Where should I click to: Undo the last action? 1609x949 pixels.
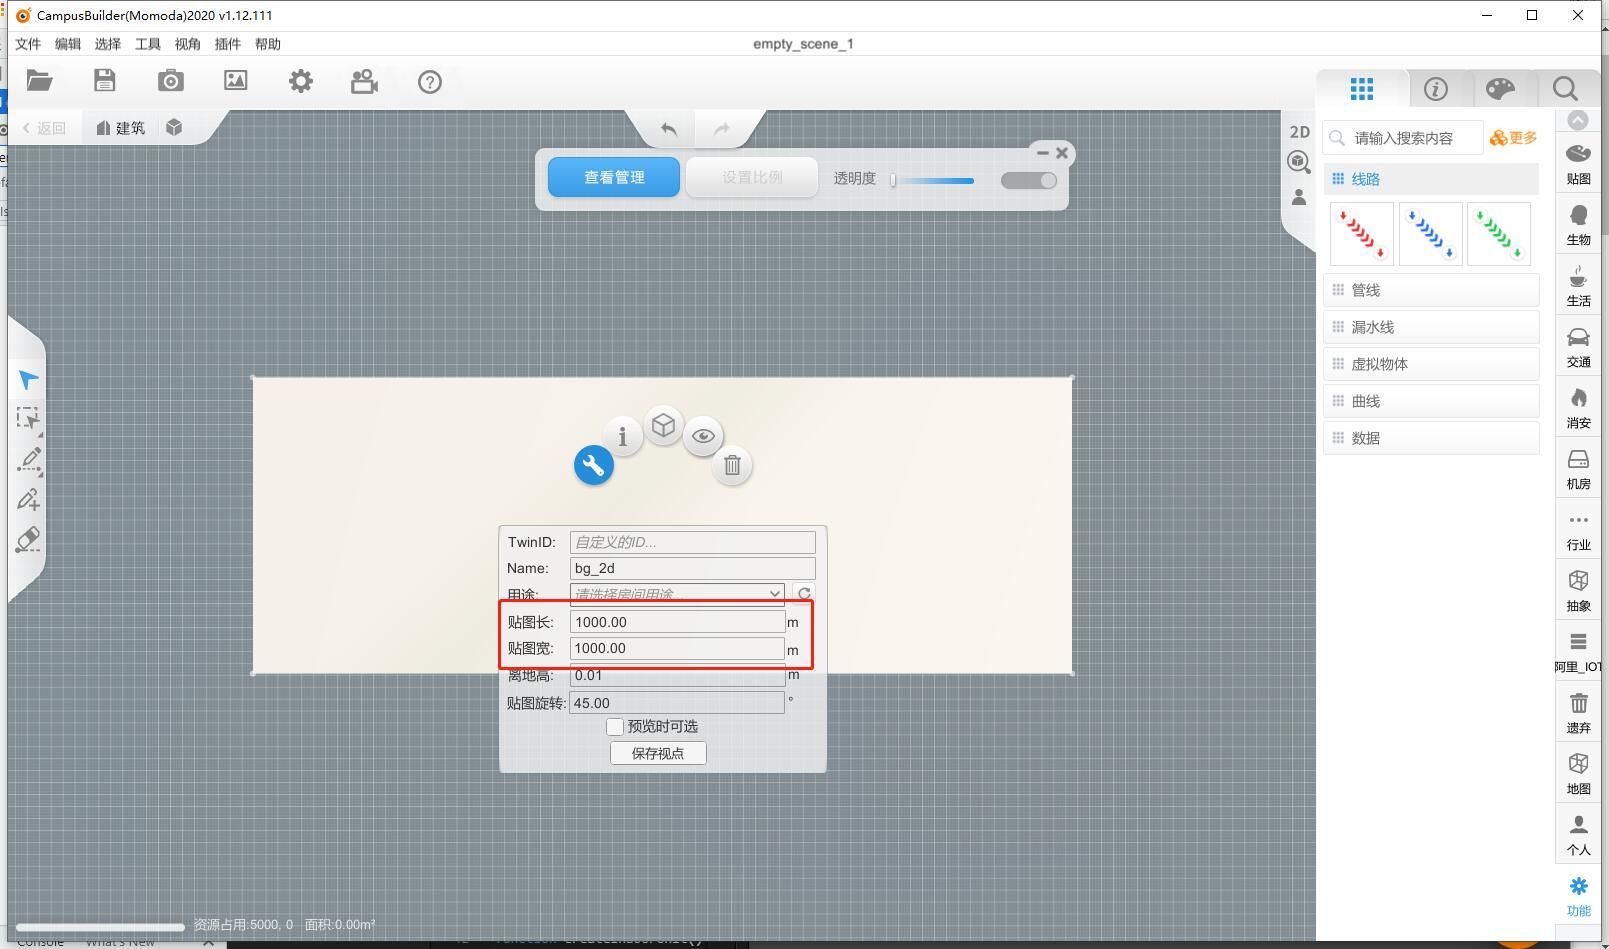[669, 128]
